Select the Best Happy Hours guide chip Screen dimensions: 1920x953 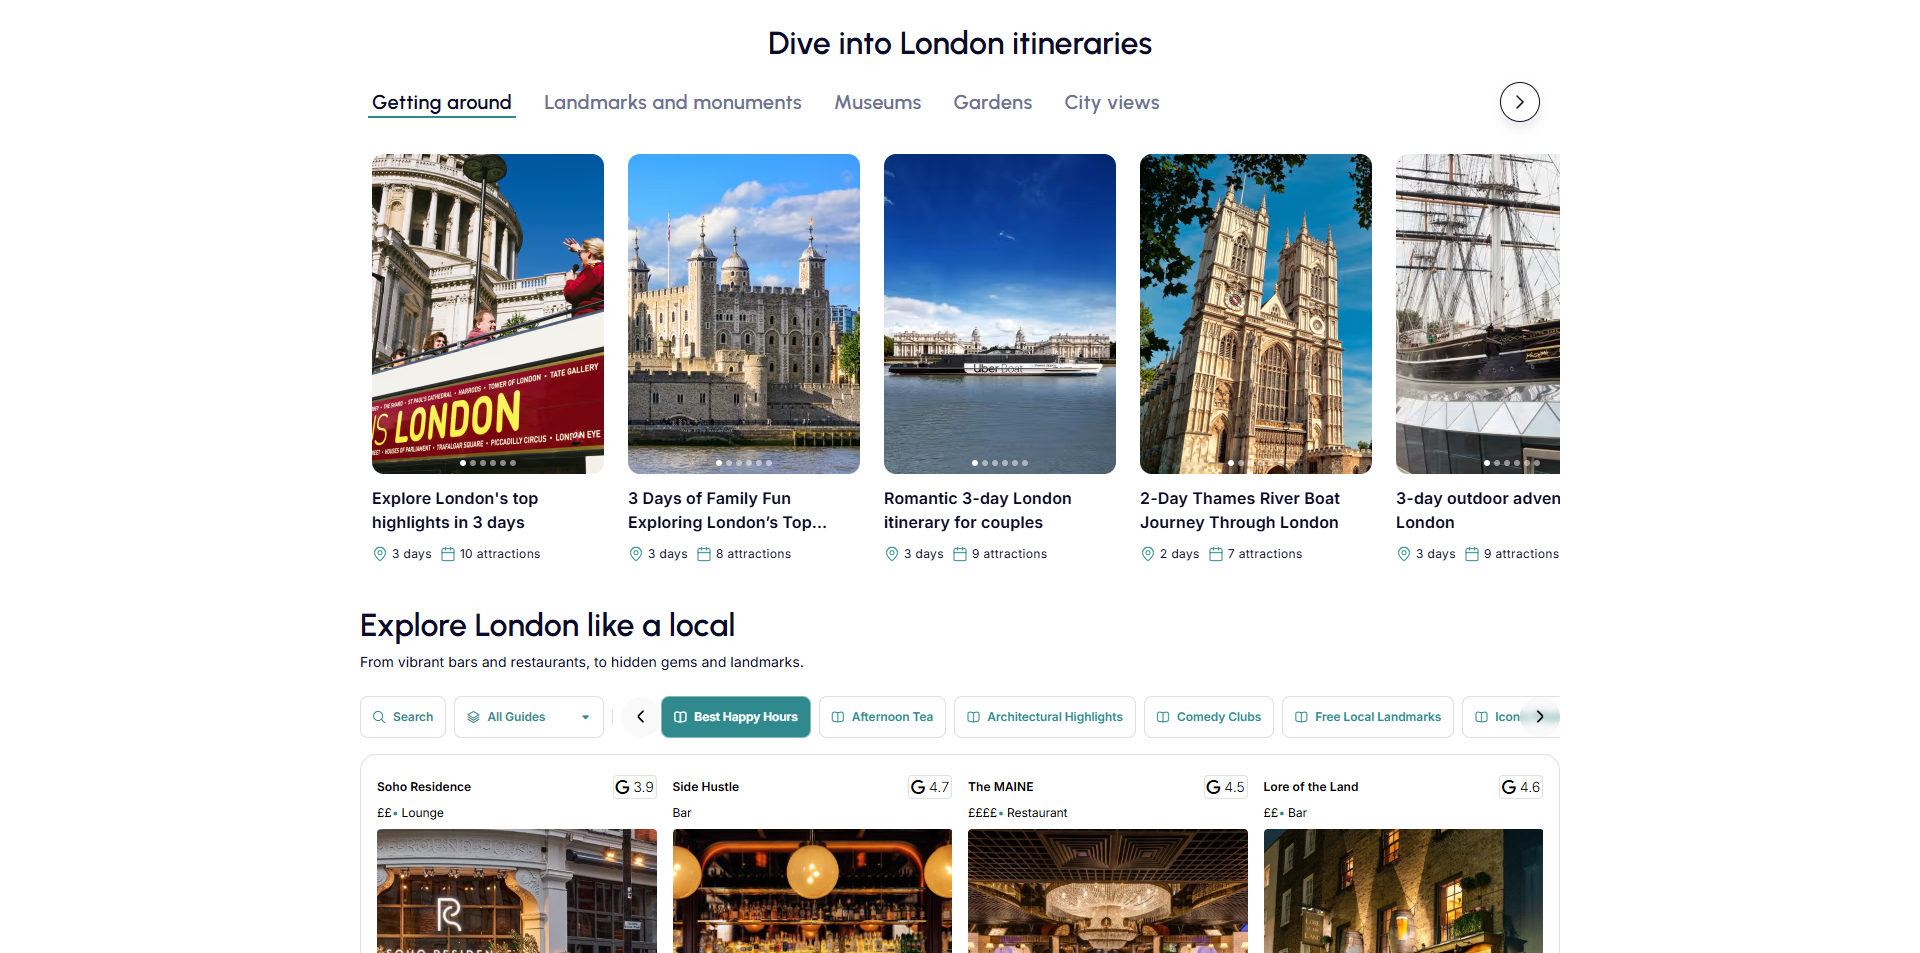coord(736,717)
